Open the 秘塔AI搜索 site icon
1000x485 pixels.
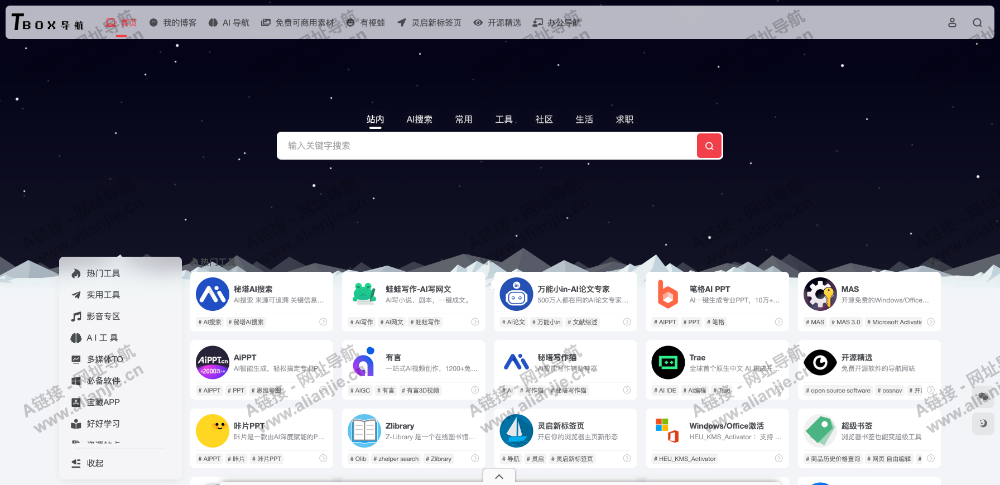[212, 294]
